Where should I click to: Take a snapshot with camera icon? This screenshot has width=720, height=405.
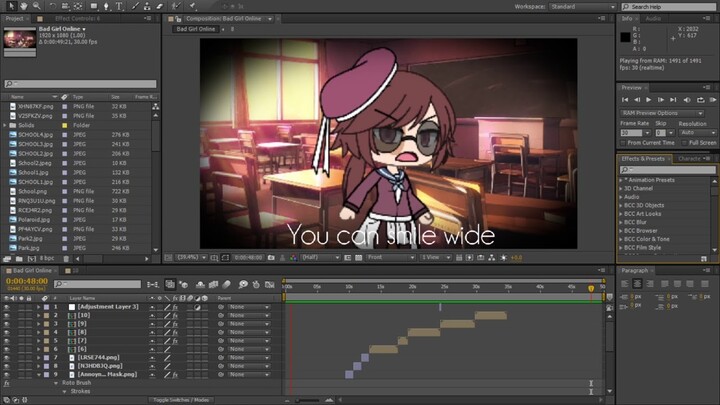click(x=271, y=258)
